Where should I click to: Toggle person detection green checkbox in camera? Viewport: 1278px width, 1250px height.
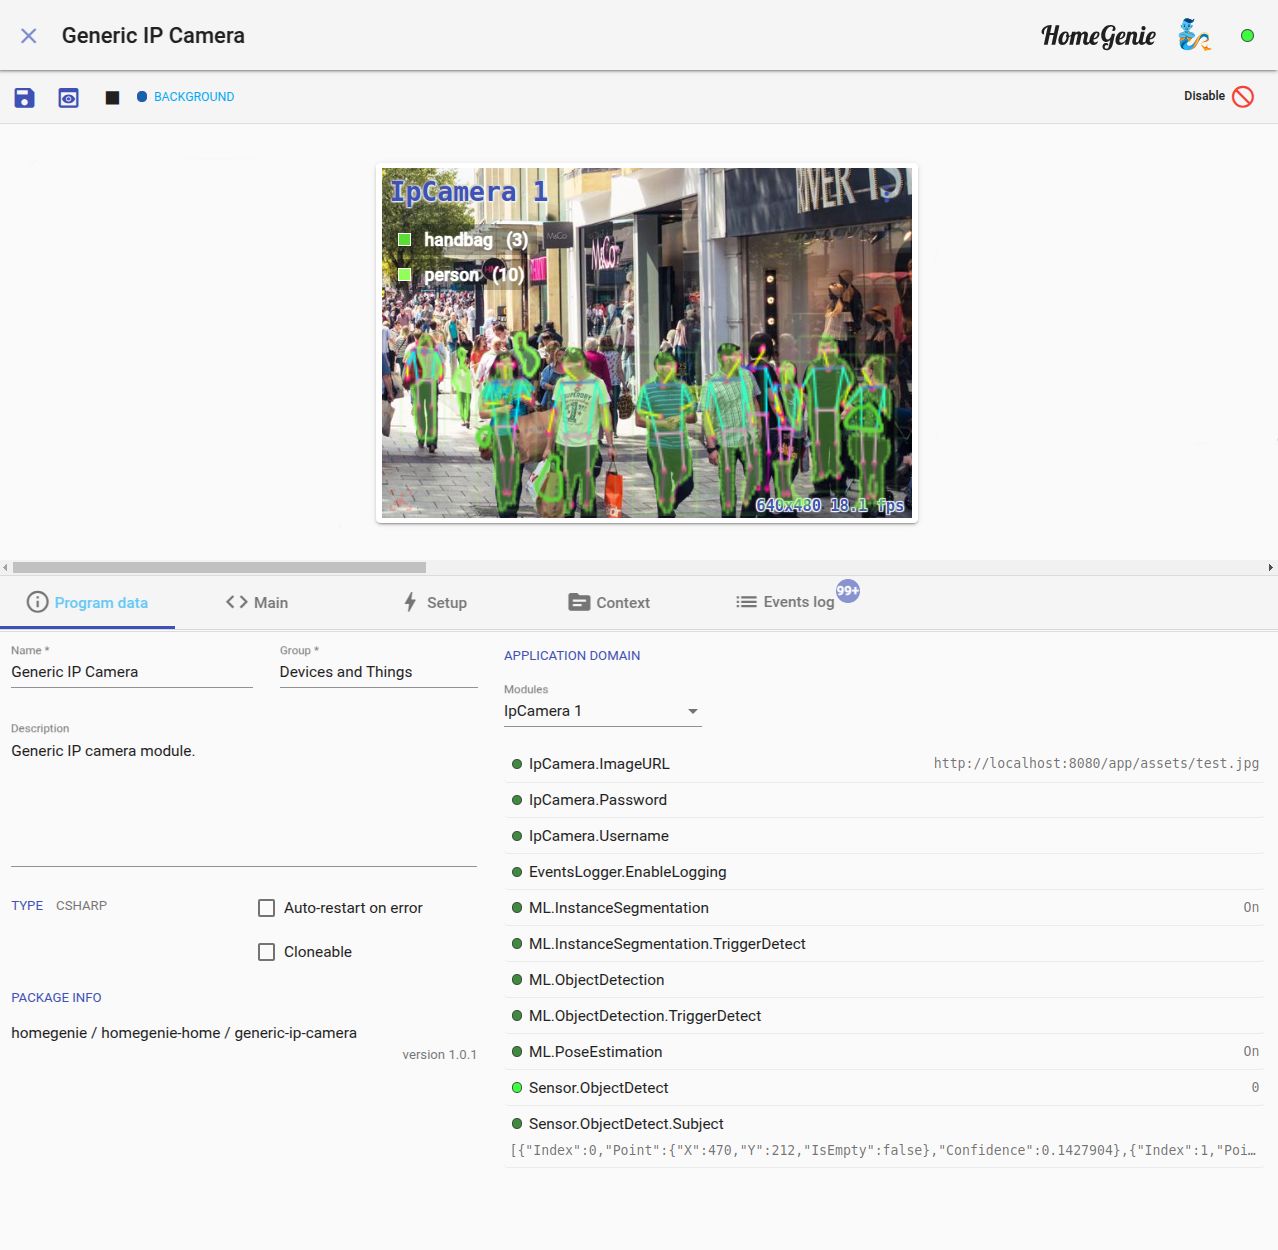405,275
